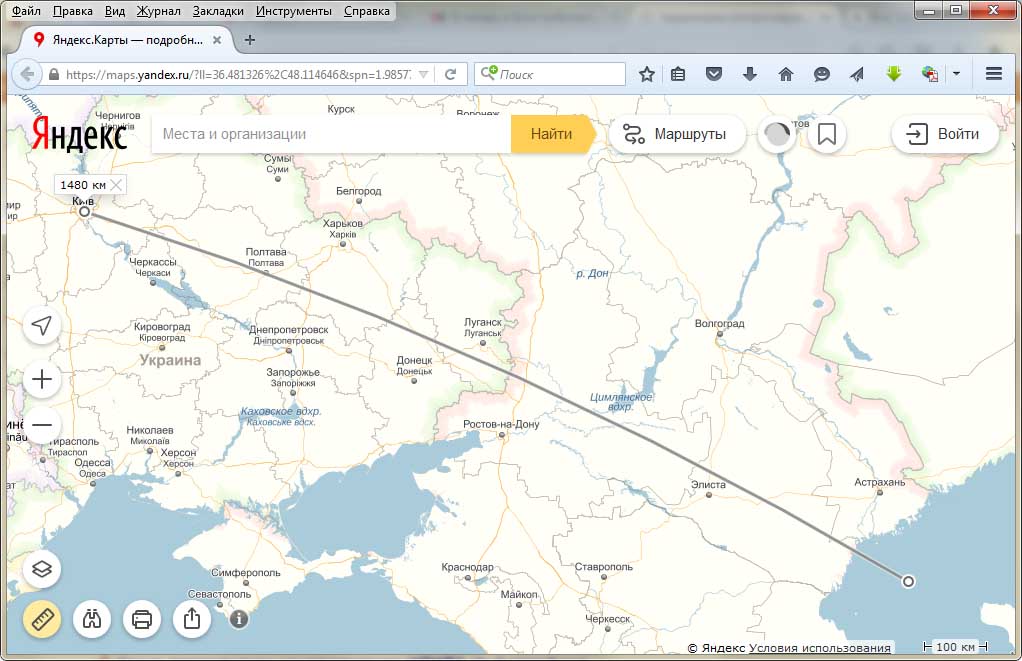Image resolution: width=1022 pixels, height=661 pixels.
Task: Click the share map icon
Action: 192,619
